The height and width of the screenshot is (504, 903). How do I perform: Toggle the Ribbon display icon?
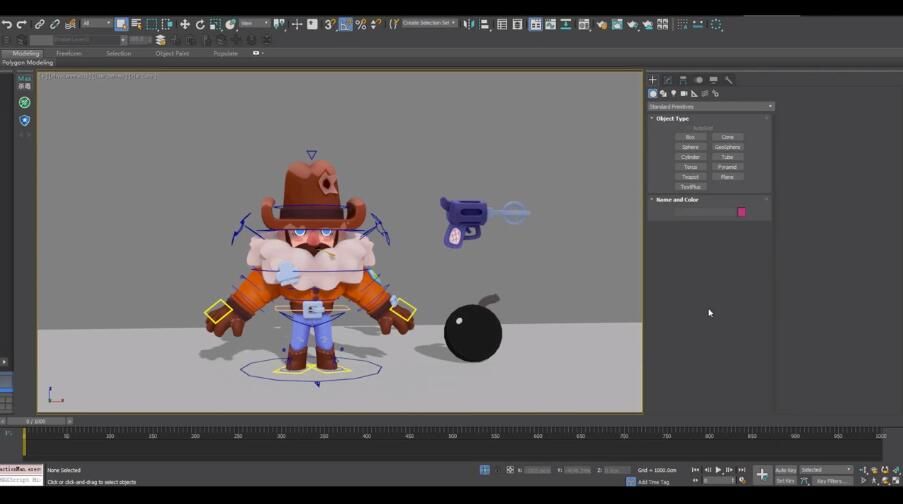pyautogui.click(x=535, y=24)
